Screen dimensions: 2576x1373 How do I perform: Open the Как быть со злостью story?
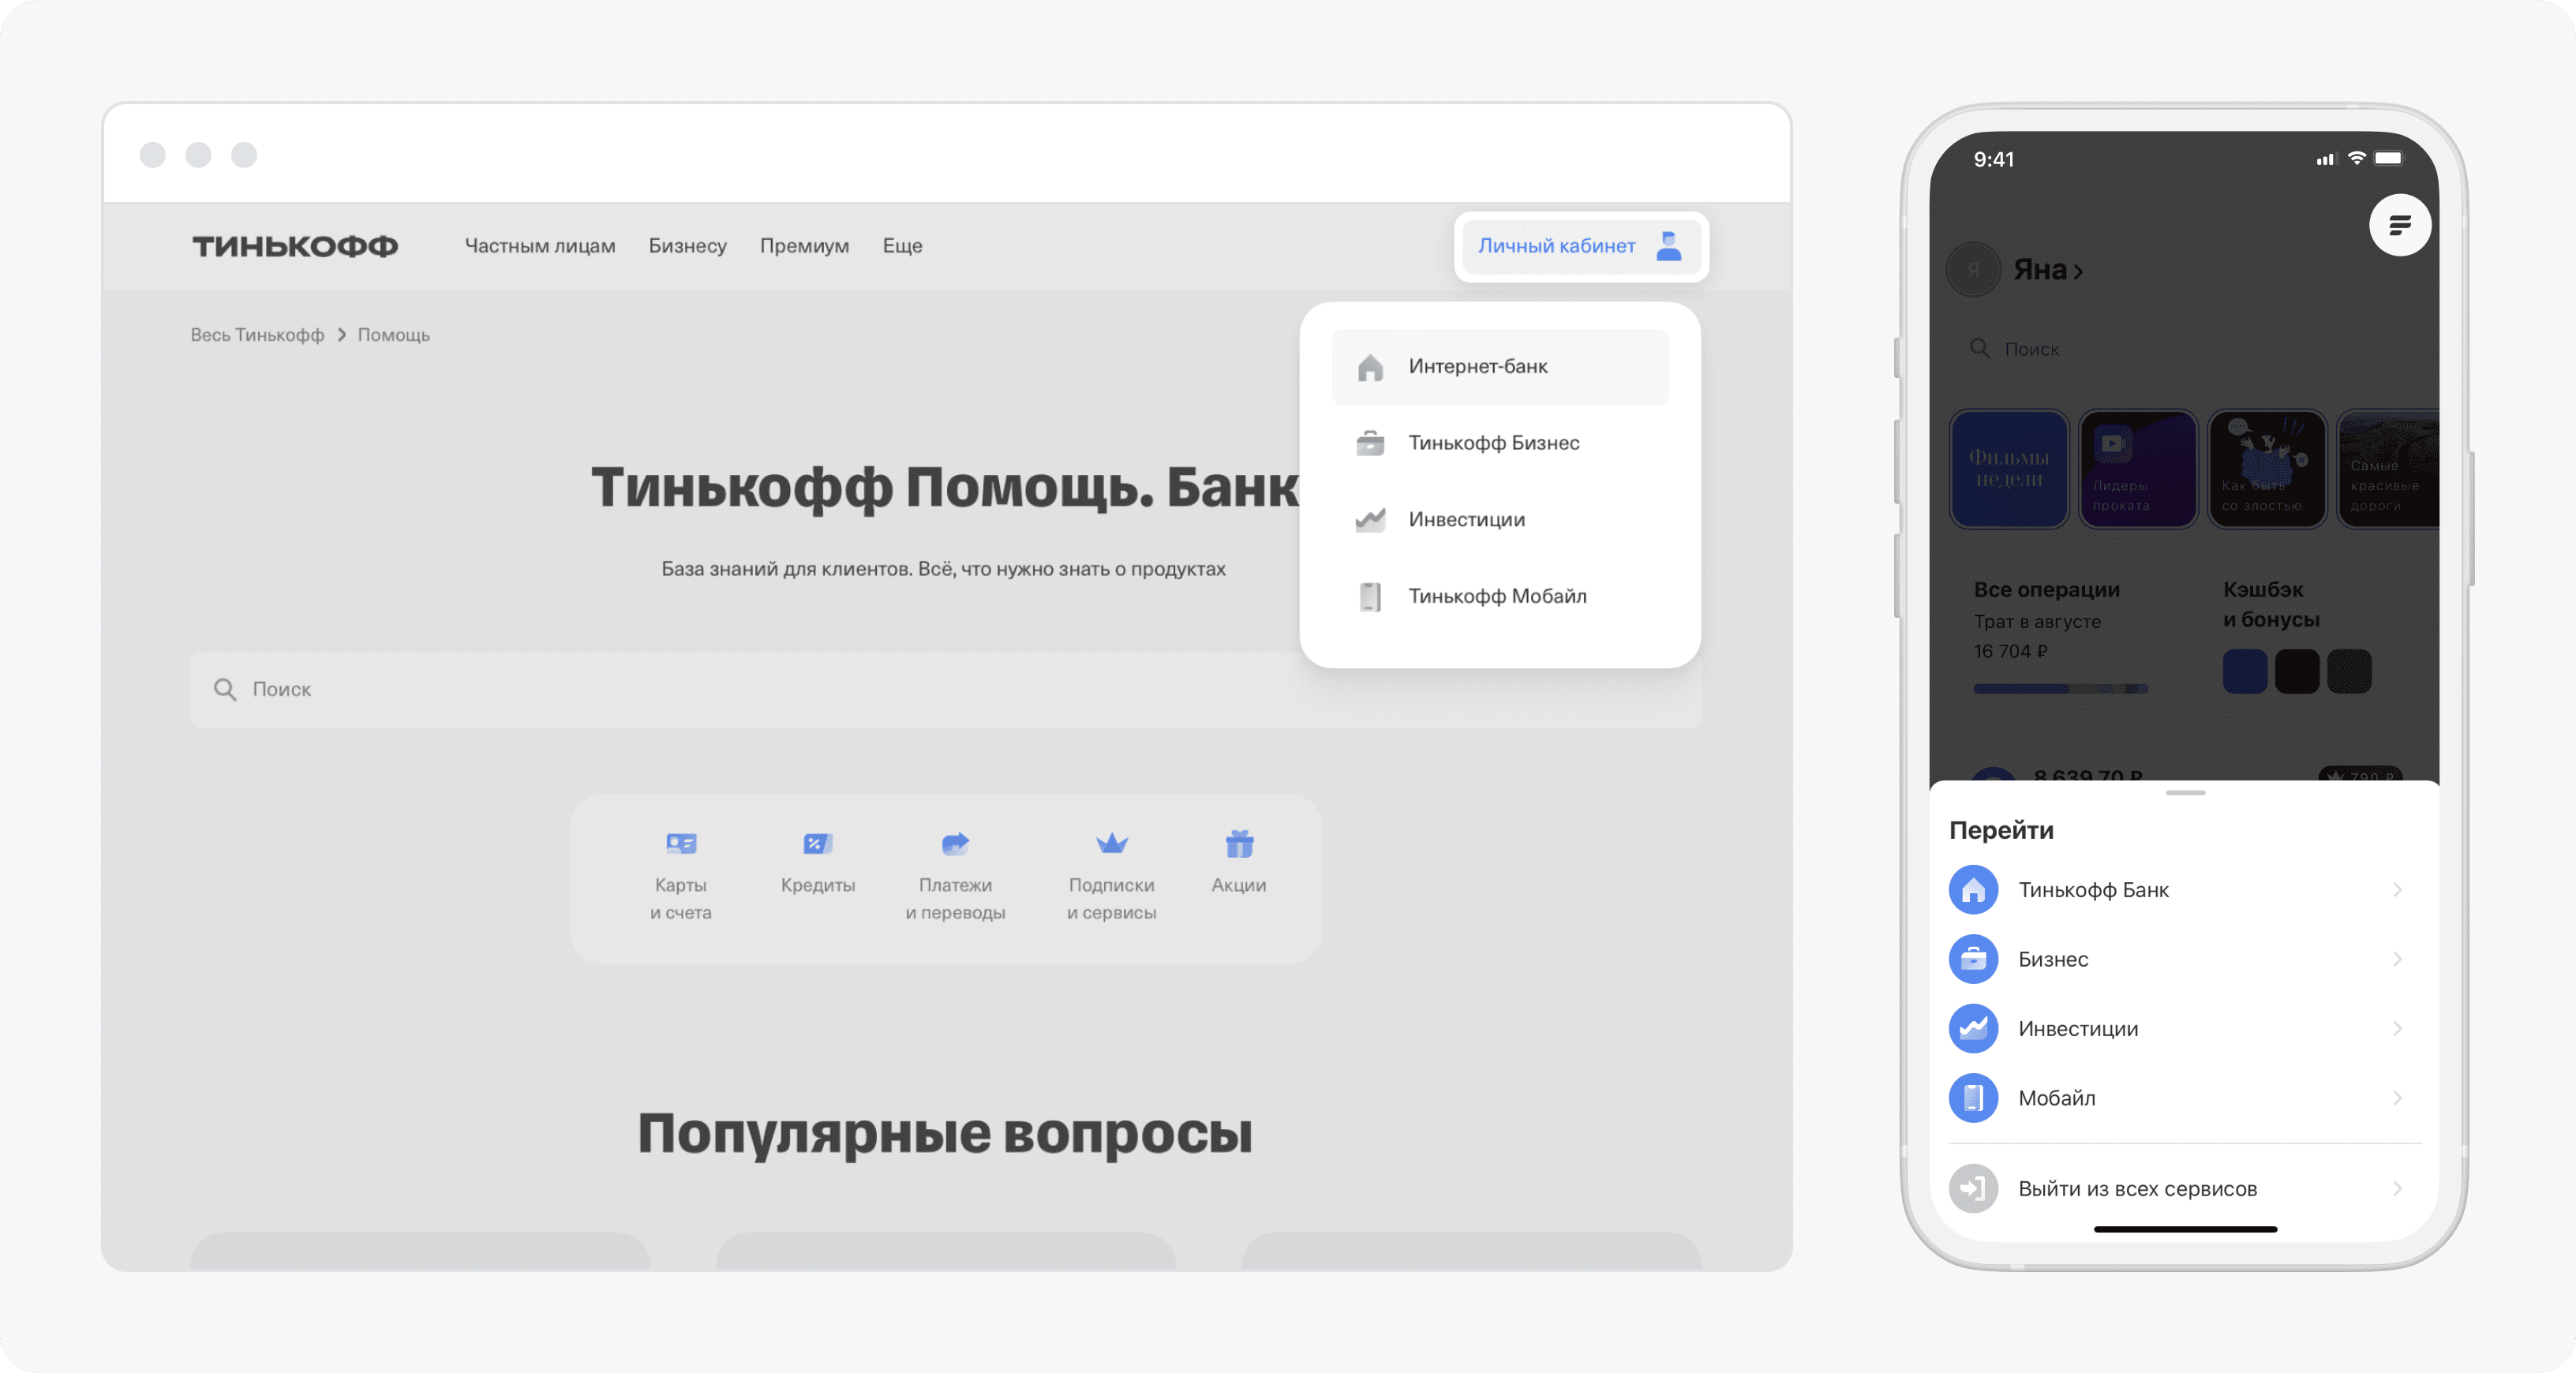tap(2267, 469)
